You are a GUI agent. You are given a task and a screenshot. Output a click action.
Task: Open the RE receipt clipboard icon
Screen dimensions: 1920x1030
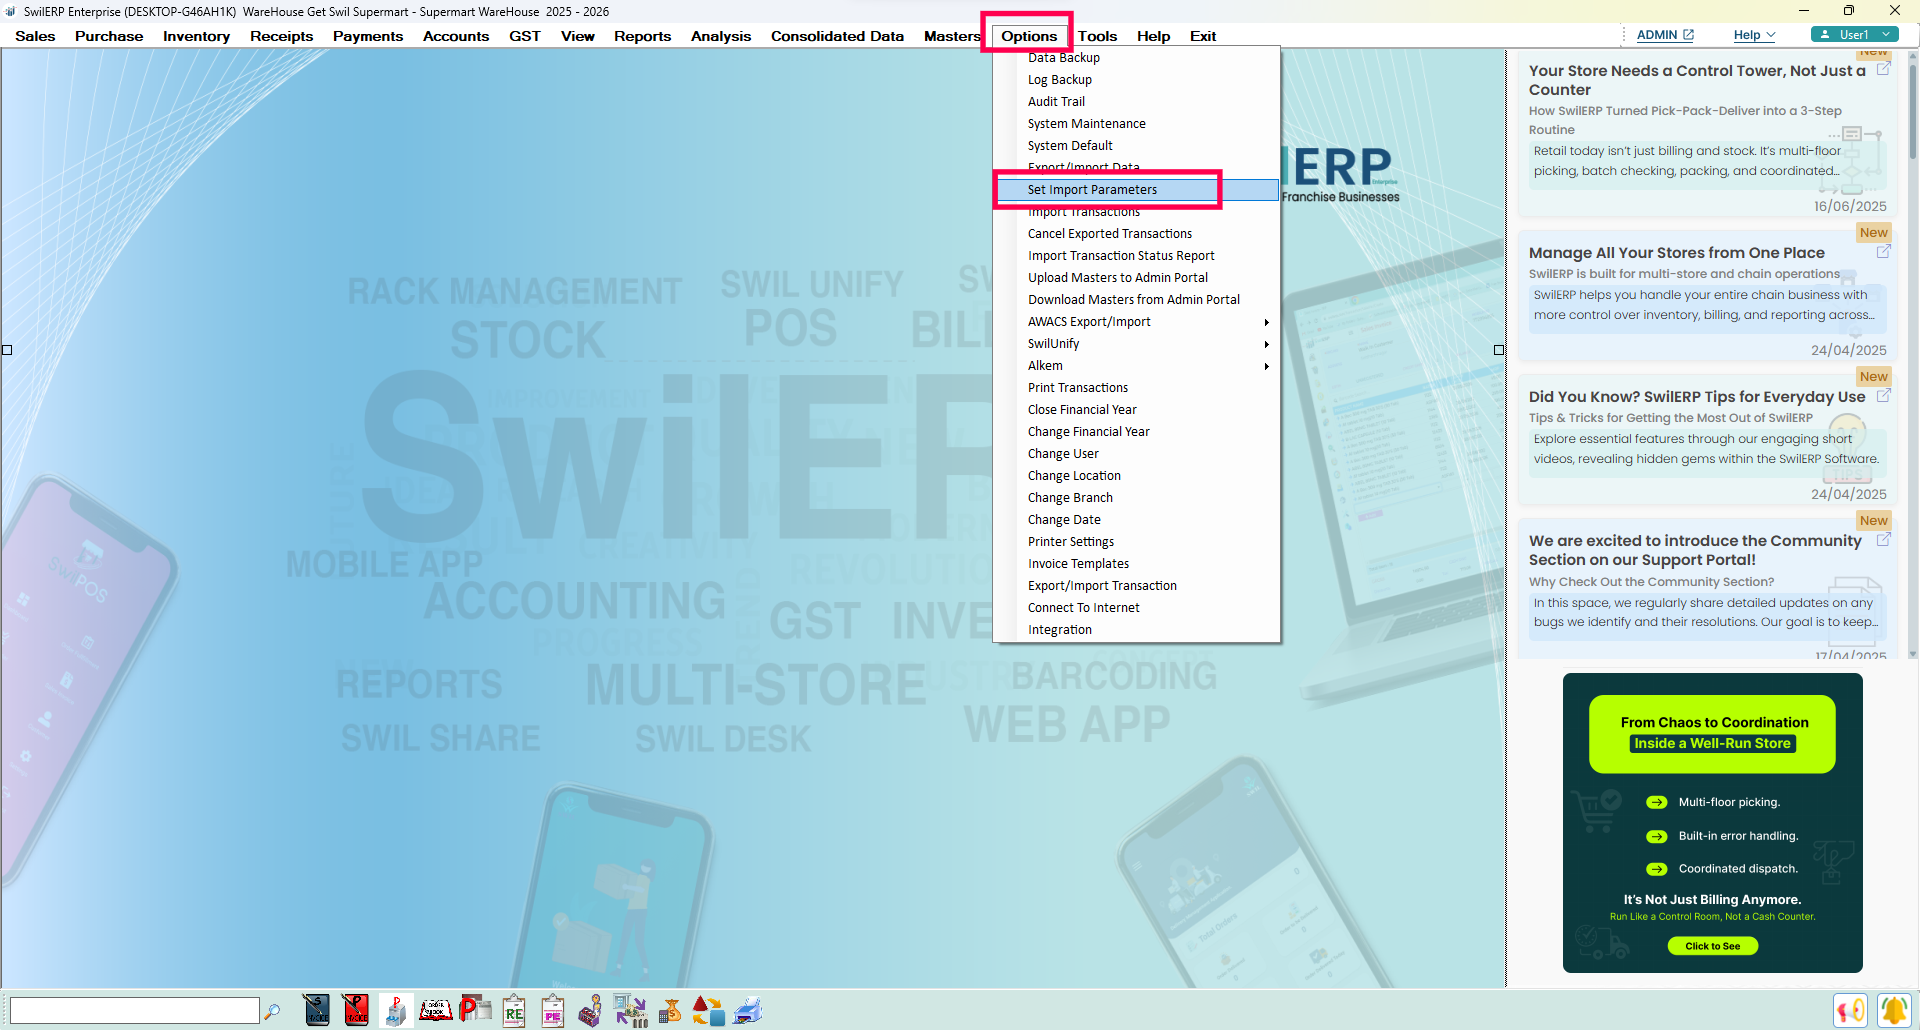(514, 1010)
